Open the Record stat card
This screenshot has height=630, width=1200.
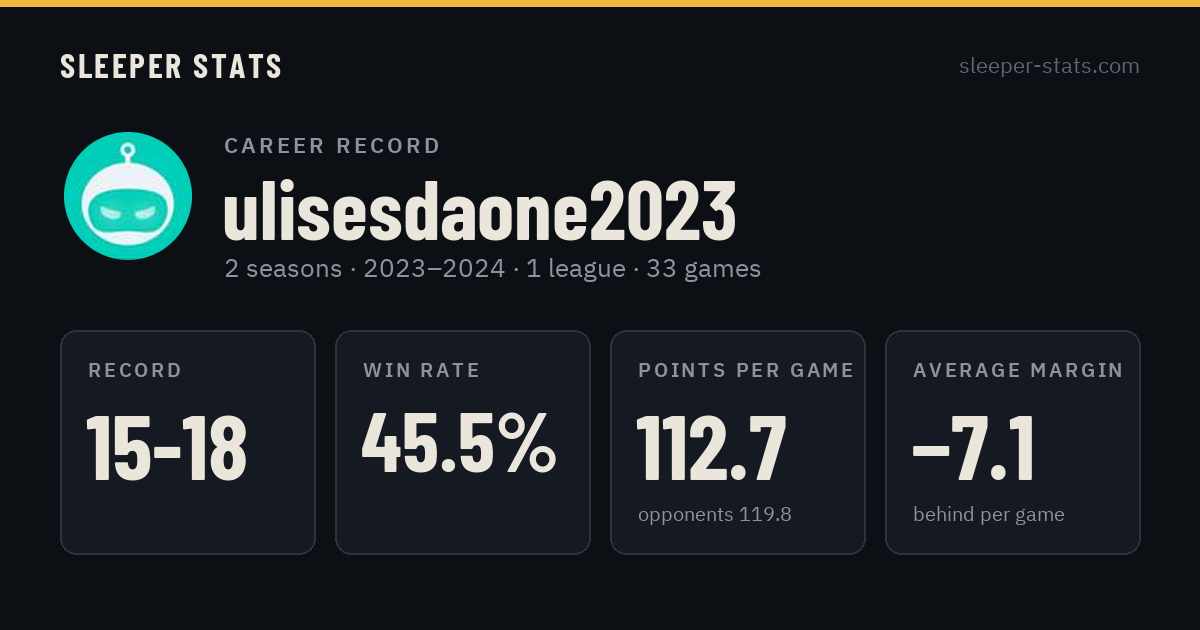(188, 442)
